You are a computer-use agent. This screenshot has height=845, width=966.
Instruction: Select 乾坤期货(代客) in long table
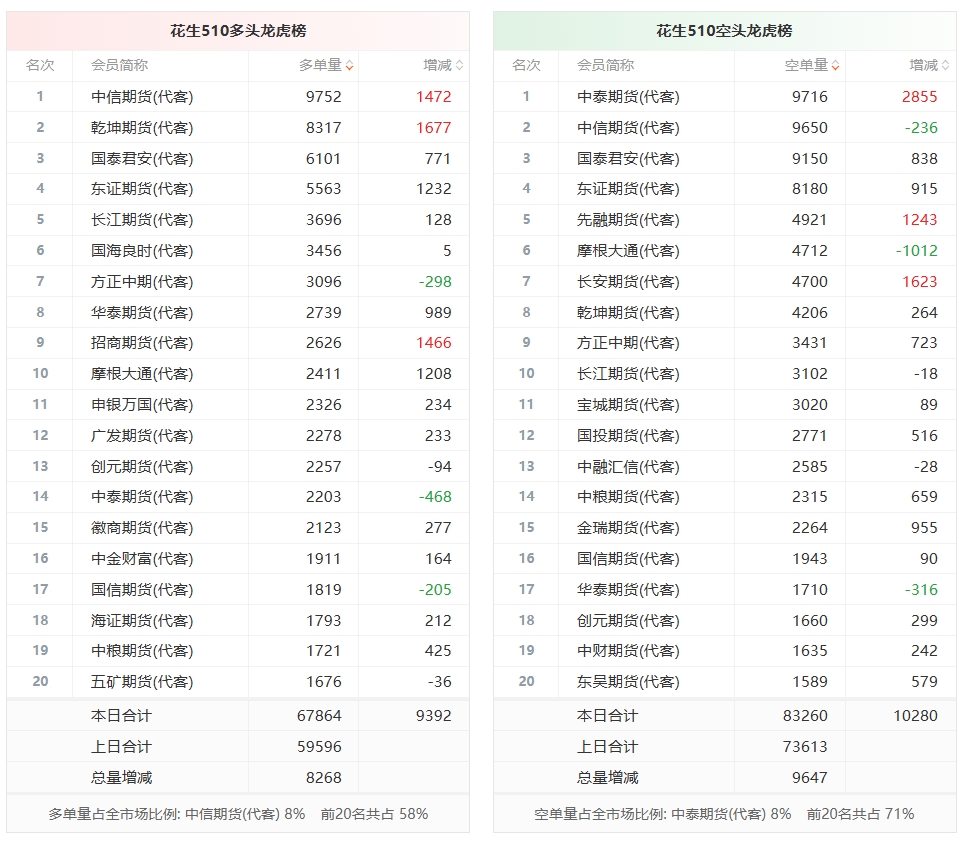click(x=142, y=127)
